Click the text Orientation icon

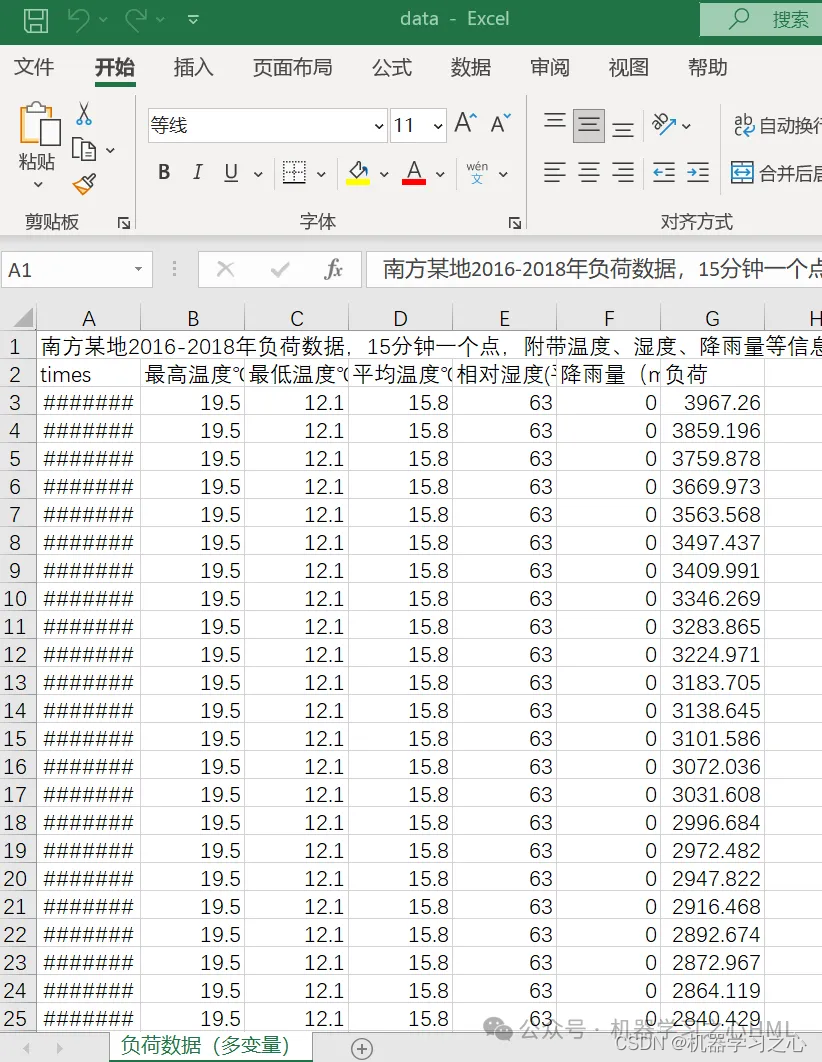click(x=664, y=124)
